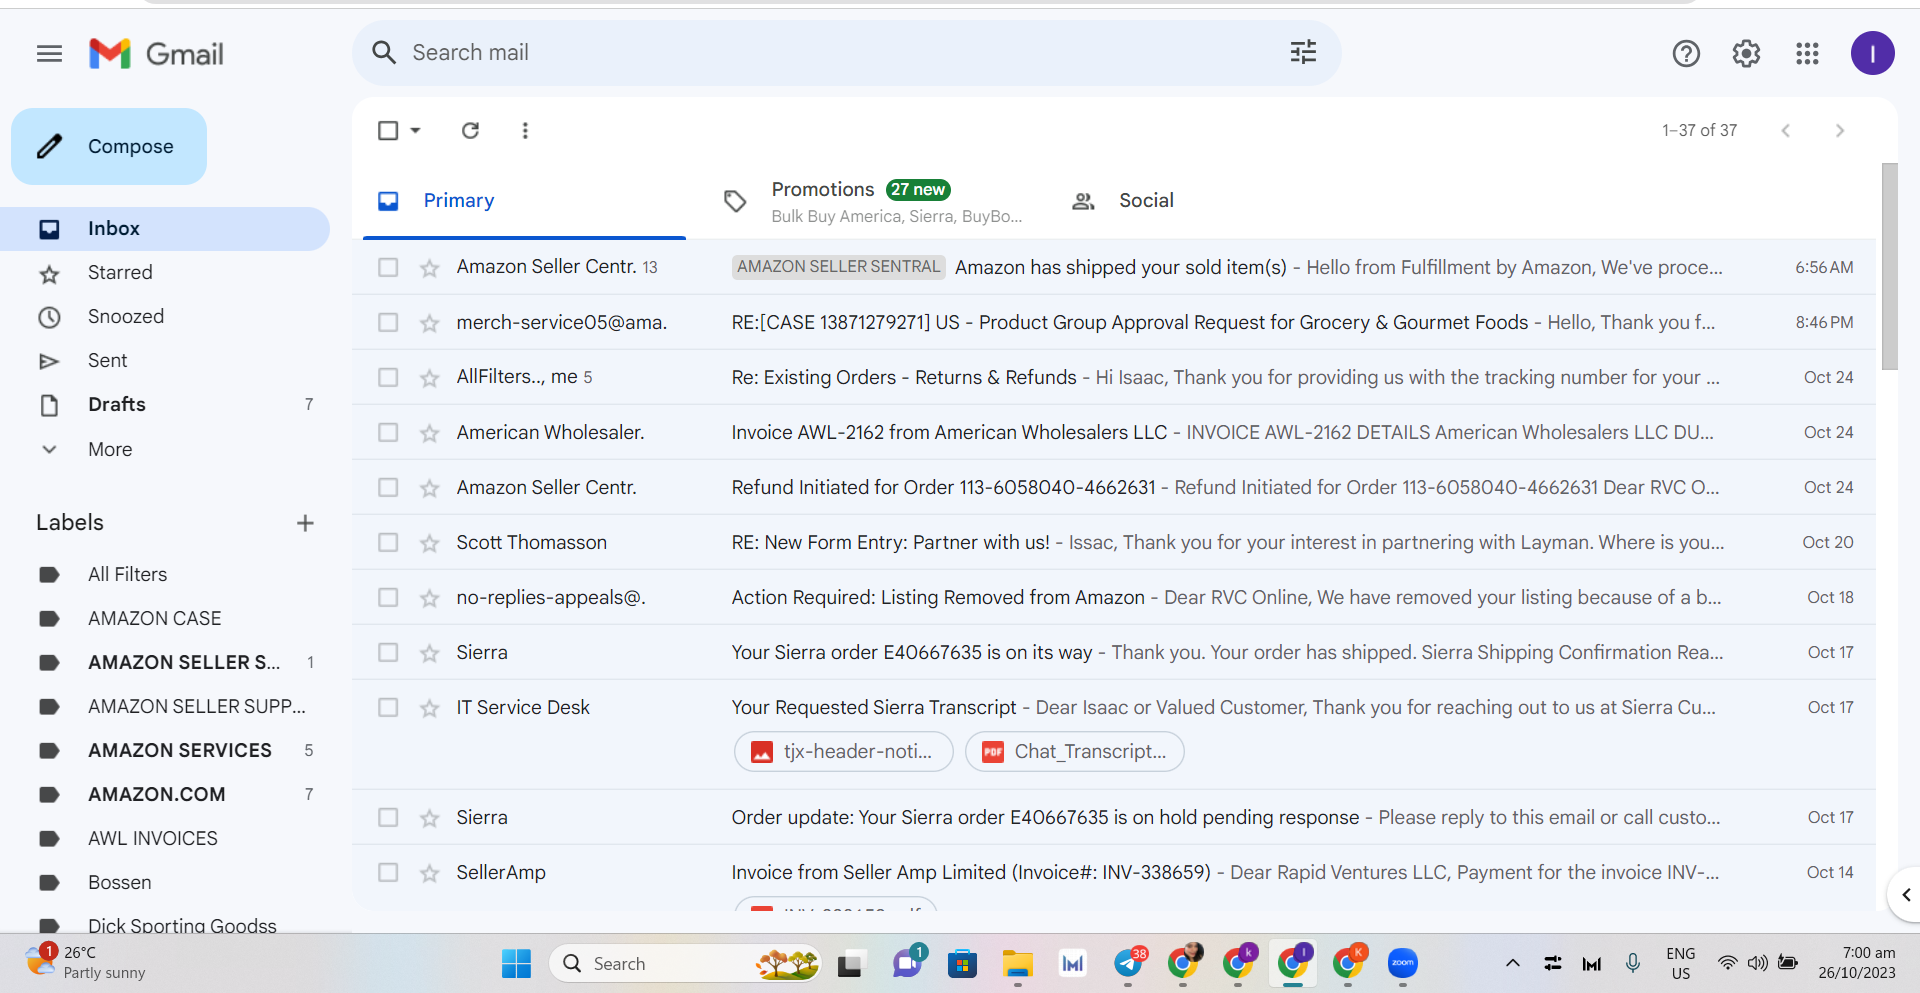Open the select dropdown arrow

415,130
